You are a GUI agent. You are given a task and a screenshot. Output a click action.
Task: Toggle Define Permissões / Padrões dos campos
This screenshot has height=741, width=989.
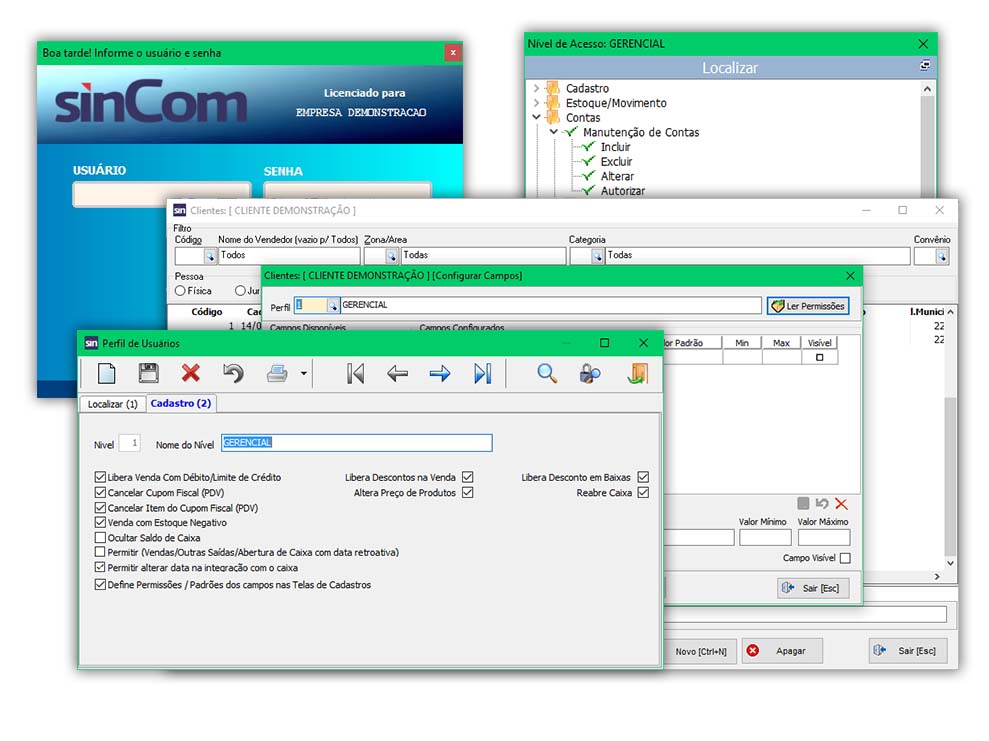pos(100,585)
